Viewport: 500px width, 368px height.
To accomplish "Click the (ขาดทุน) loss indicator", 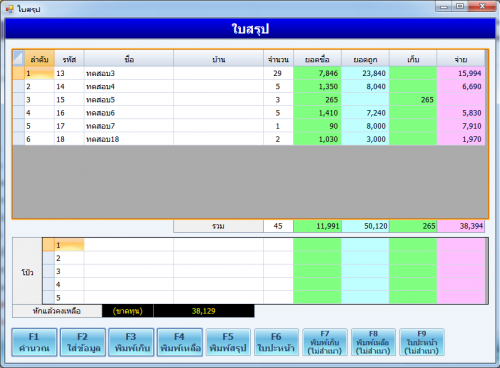I will 128,311.
